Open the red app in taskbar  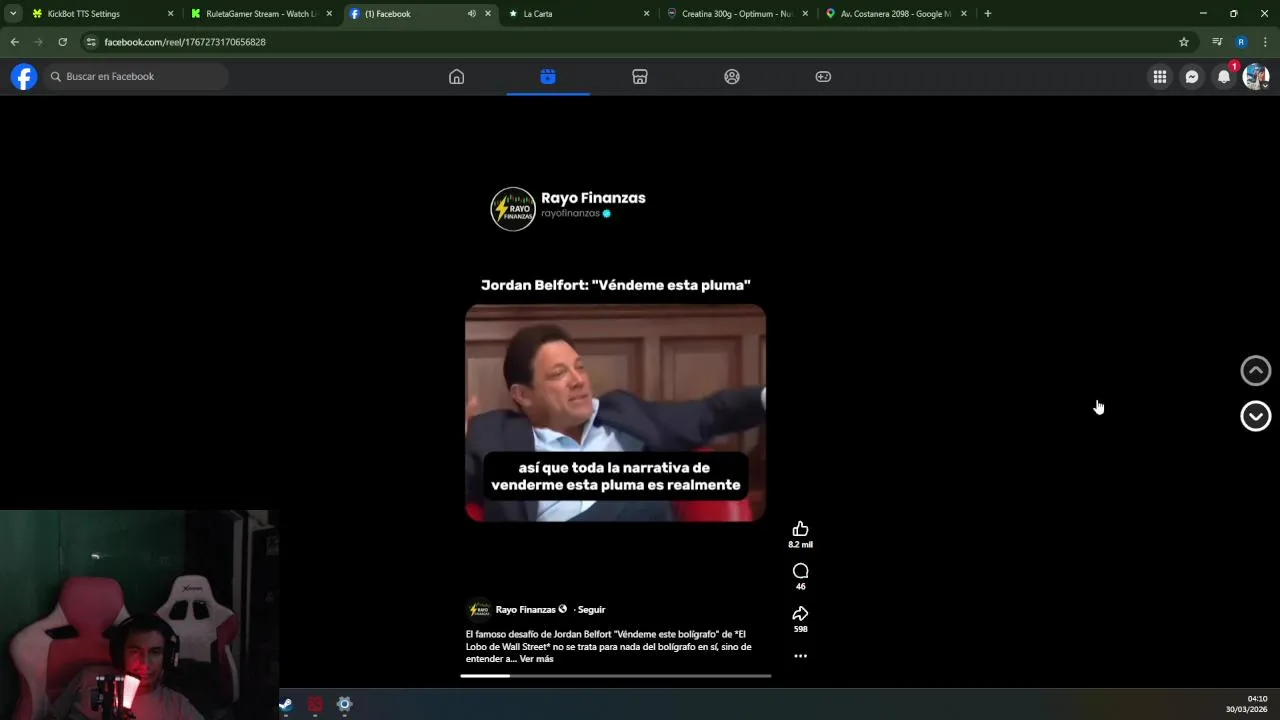(x=315, y=704)
